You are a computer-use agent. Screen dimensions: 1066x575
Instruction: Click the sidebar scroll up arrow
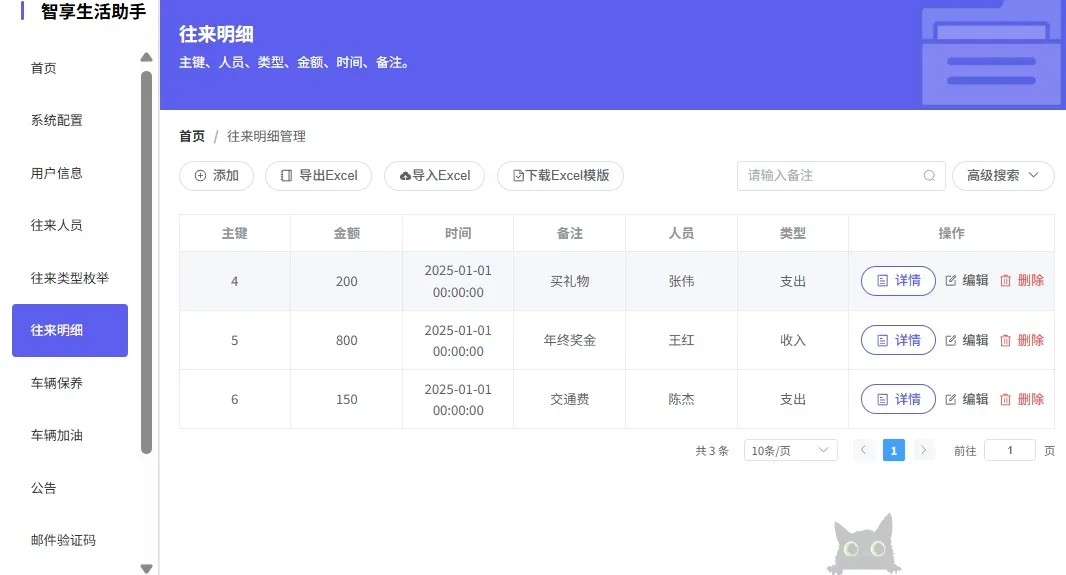146,57
